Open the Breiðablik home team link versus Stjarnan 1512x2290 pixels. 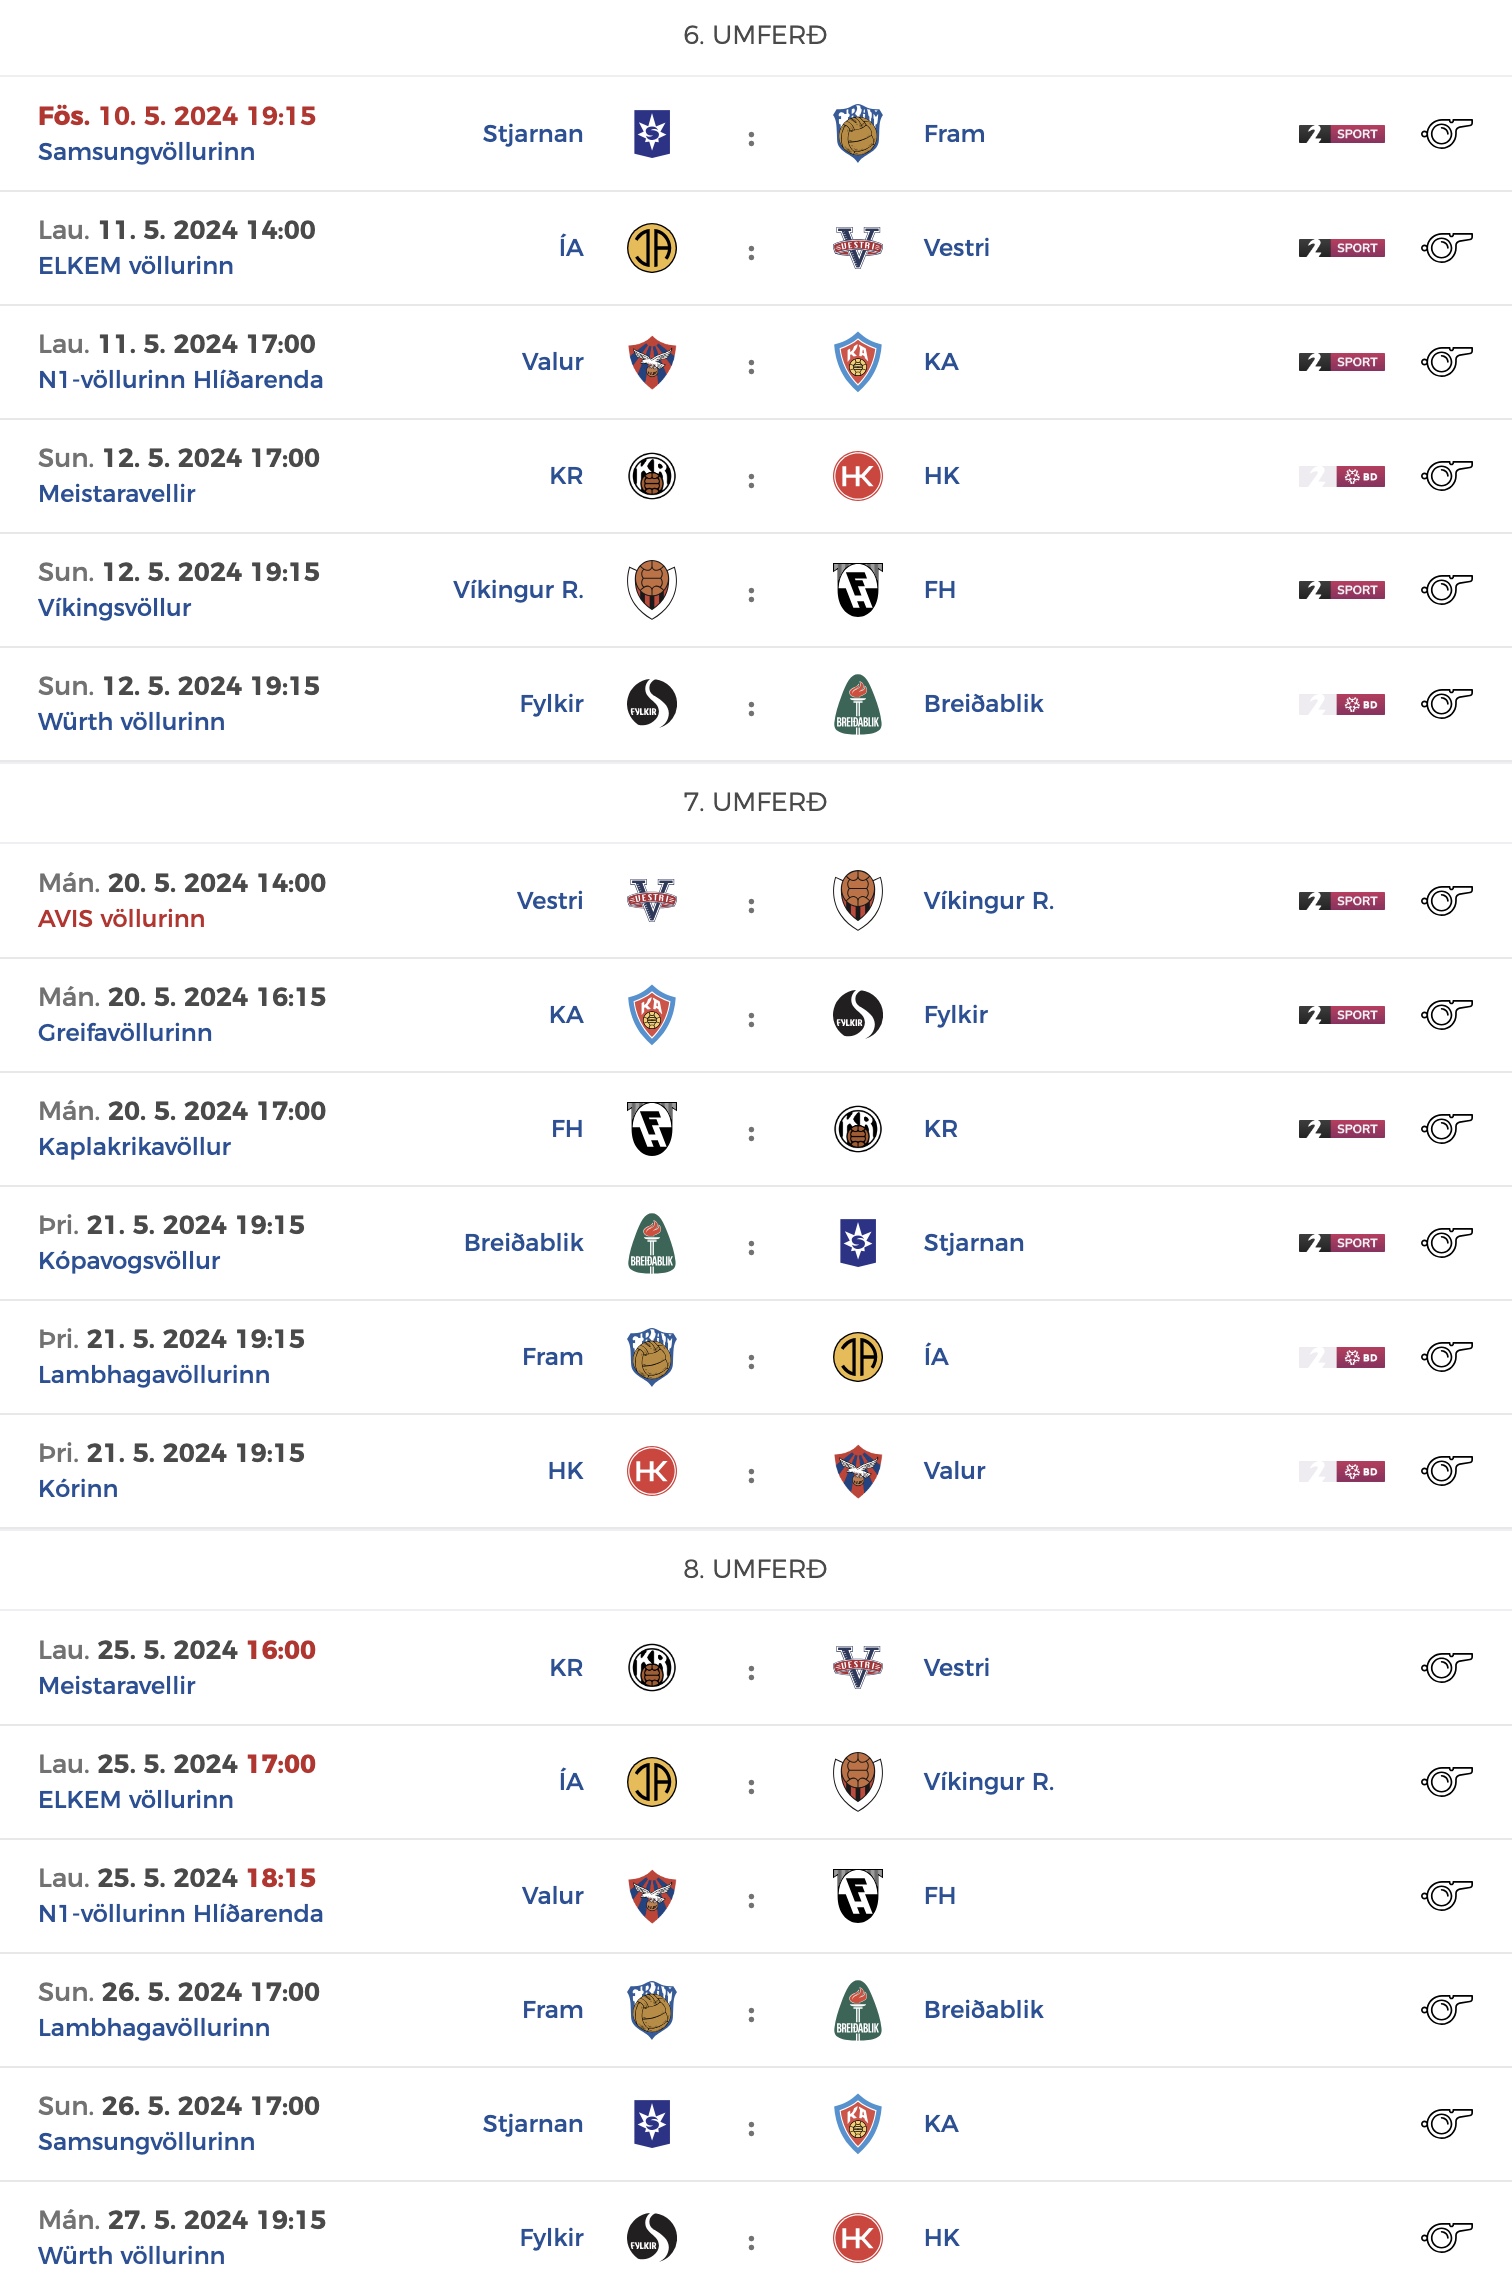pos(523,1243)
